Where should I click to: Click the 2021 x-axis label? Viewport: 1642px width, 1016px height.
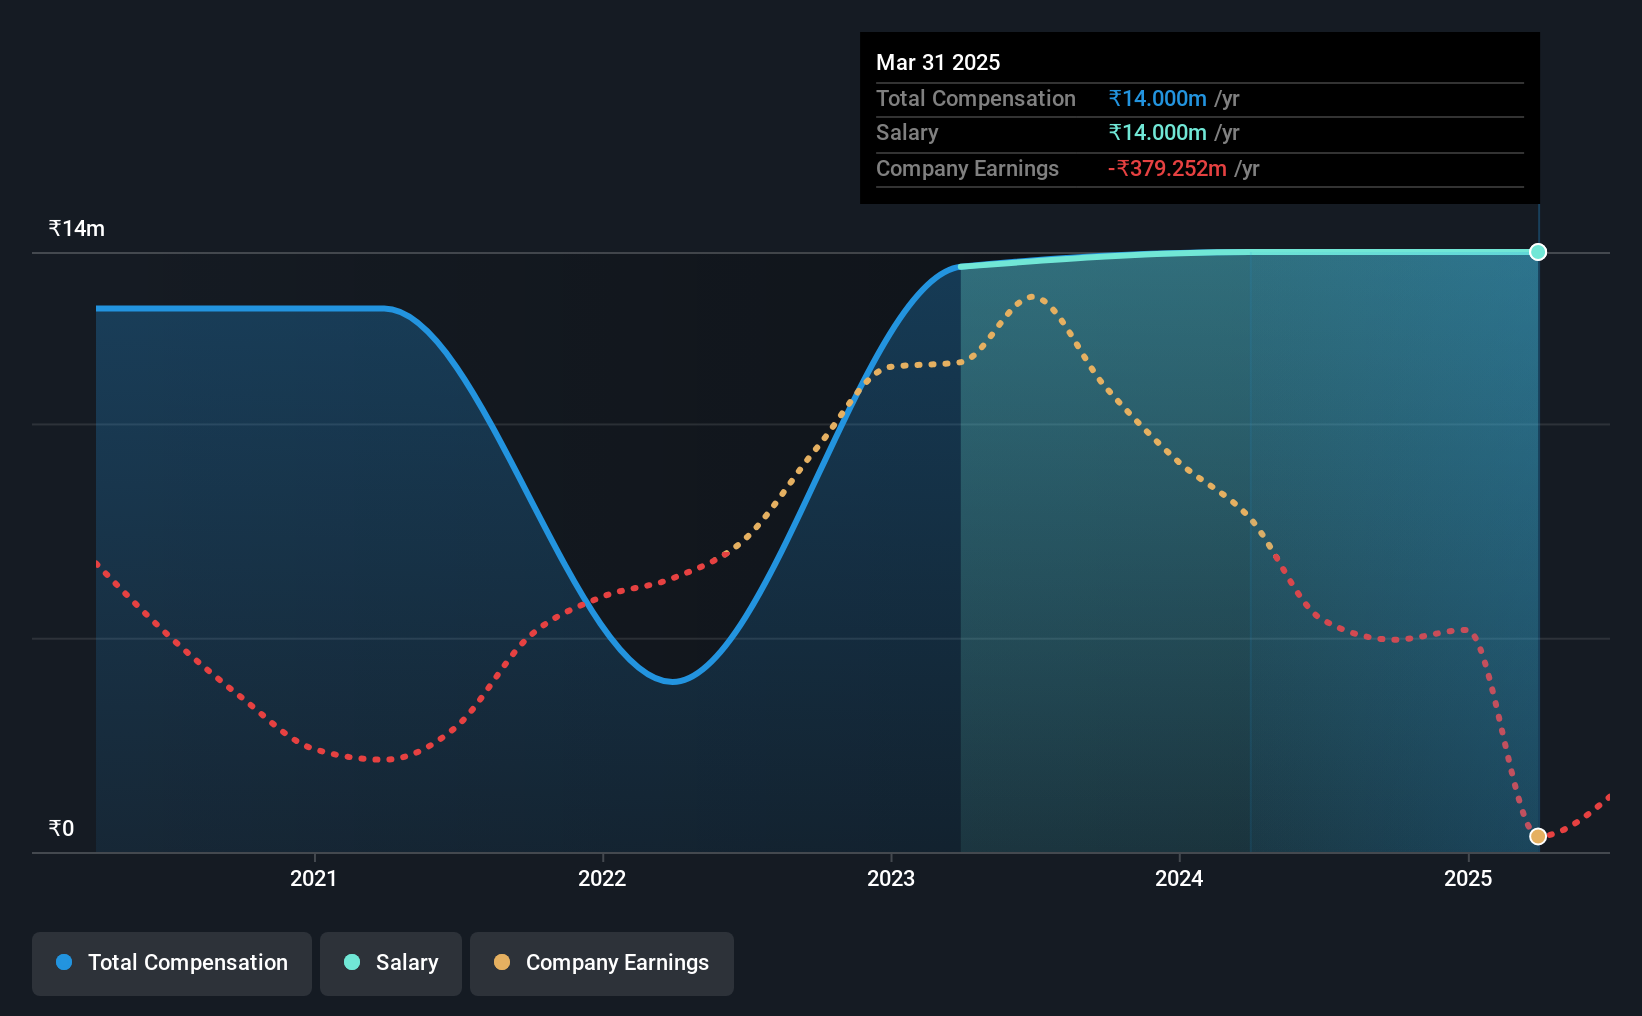314,878
